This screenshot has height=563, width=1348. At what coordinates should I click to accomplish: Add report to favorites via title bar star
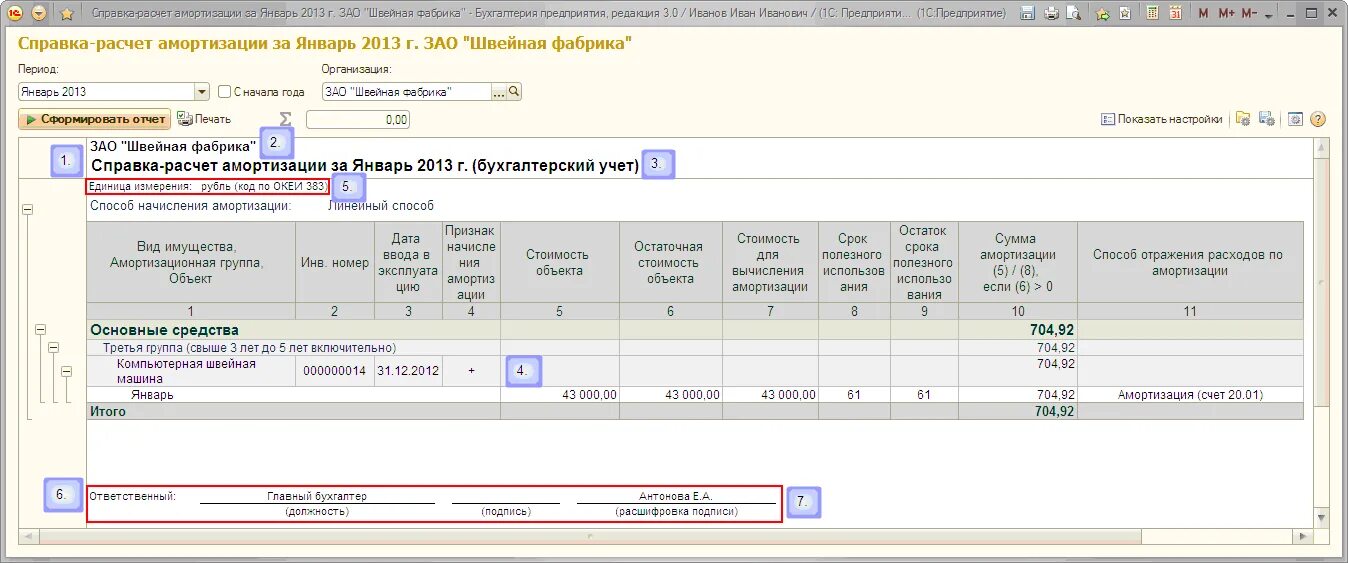[67, 13]
